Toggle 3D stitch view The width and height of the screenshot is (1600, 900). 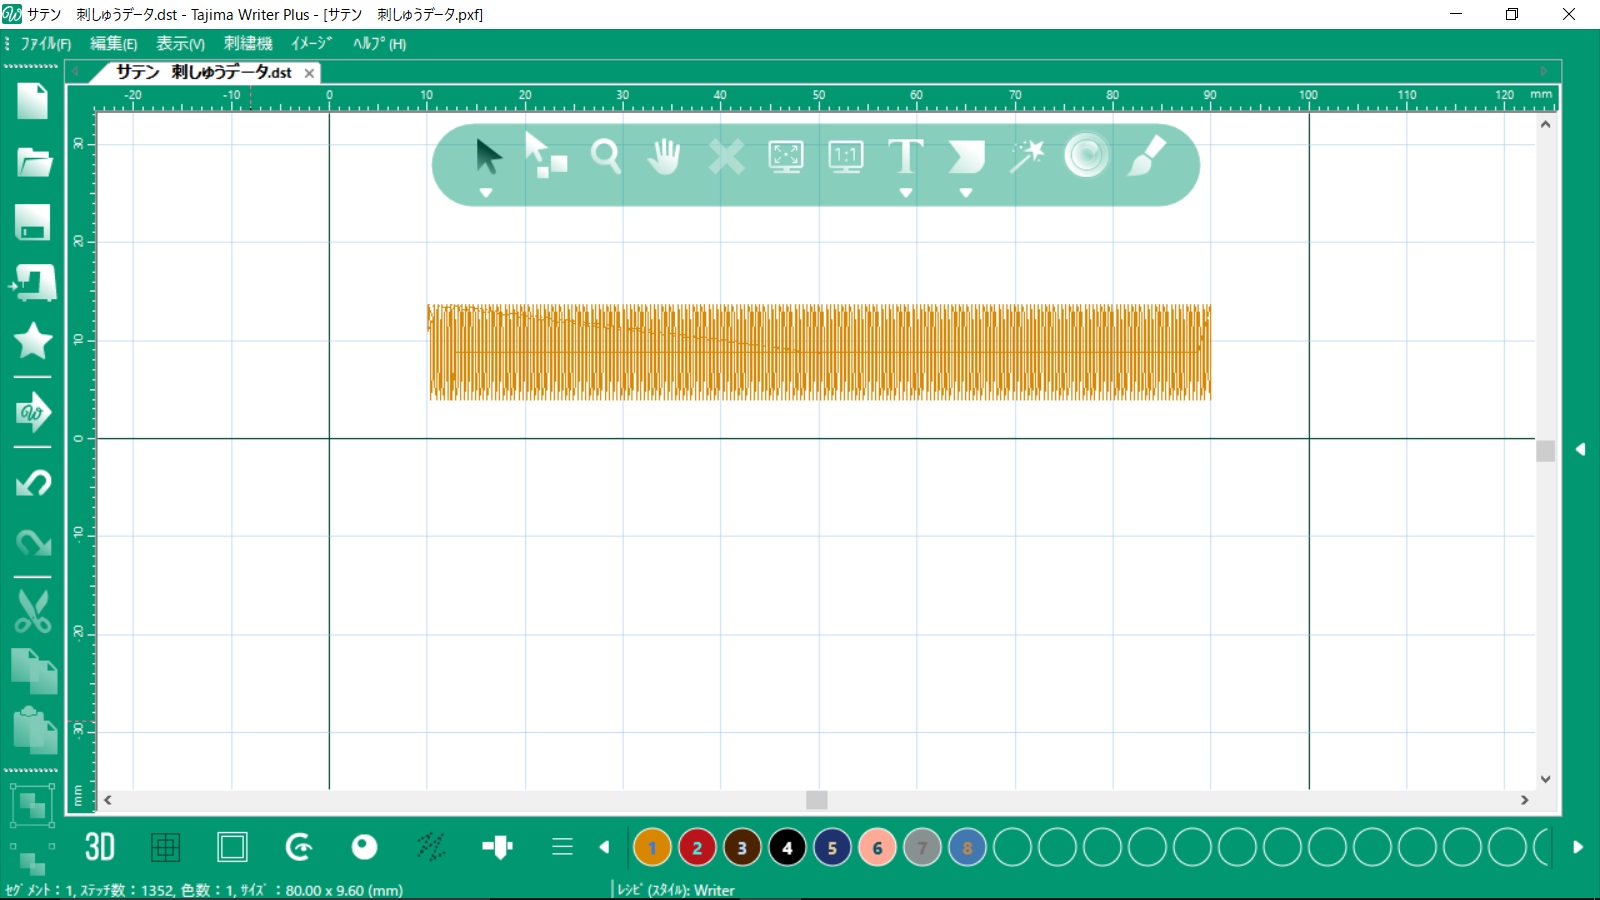click(x=100, y=847)
